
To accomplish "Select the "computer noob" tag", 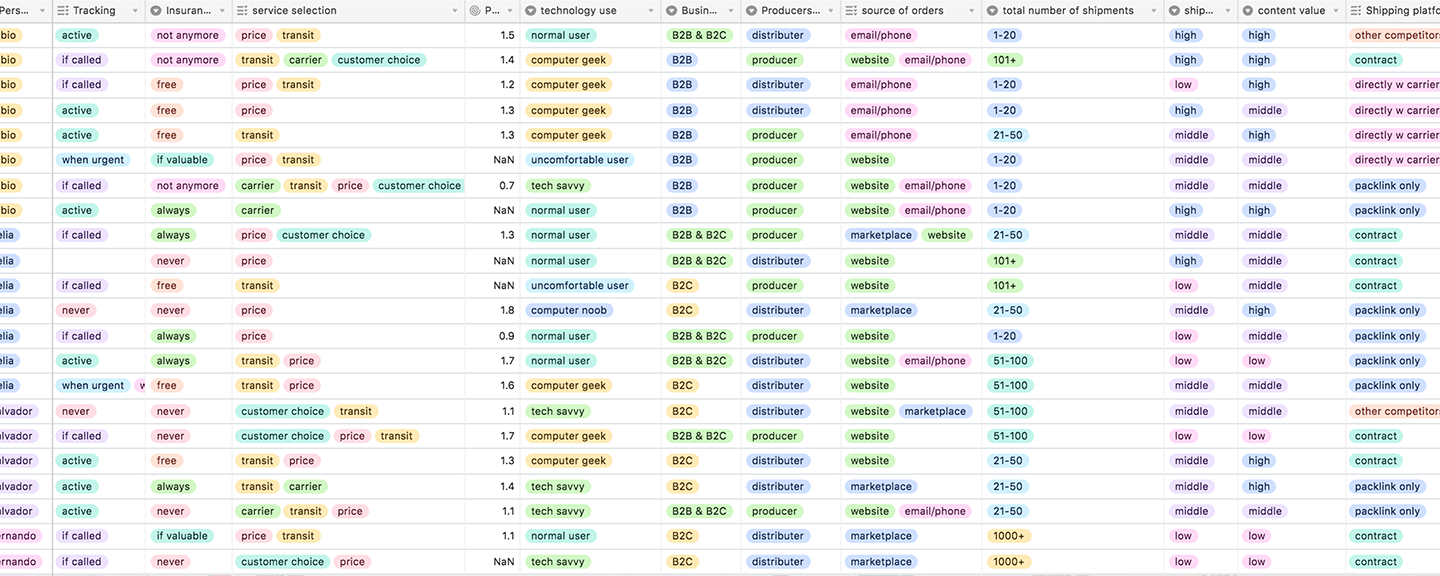I will pos(570,311).
